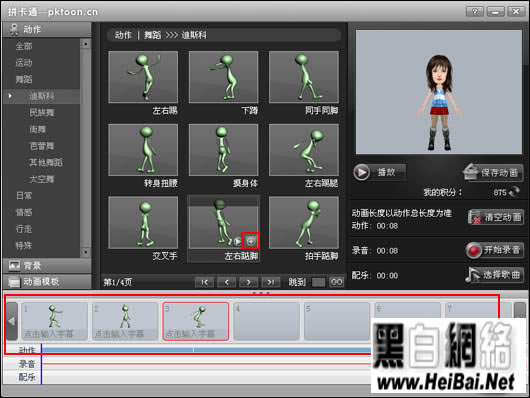Select 其他舞蹈 subcategory
This screenshot has height=398, width=530.
(46, 162)
